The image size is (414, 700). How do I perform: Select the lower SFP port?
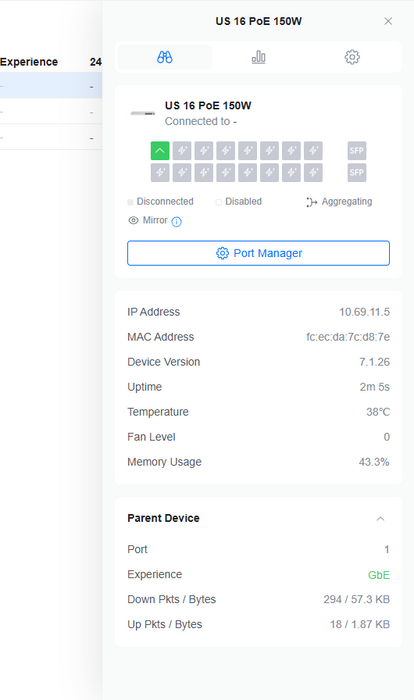357,173
